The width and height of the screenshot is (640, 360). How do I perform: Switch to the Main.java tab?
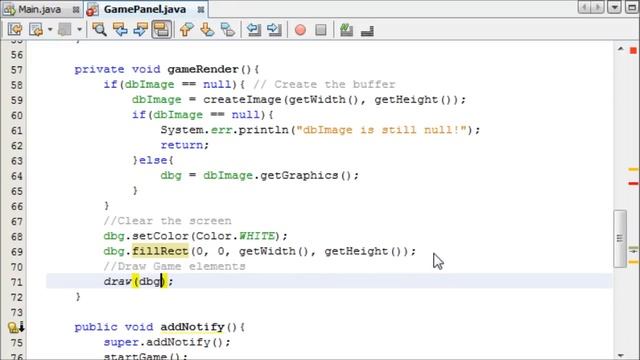(40, 9)
